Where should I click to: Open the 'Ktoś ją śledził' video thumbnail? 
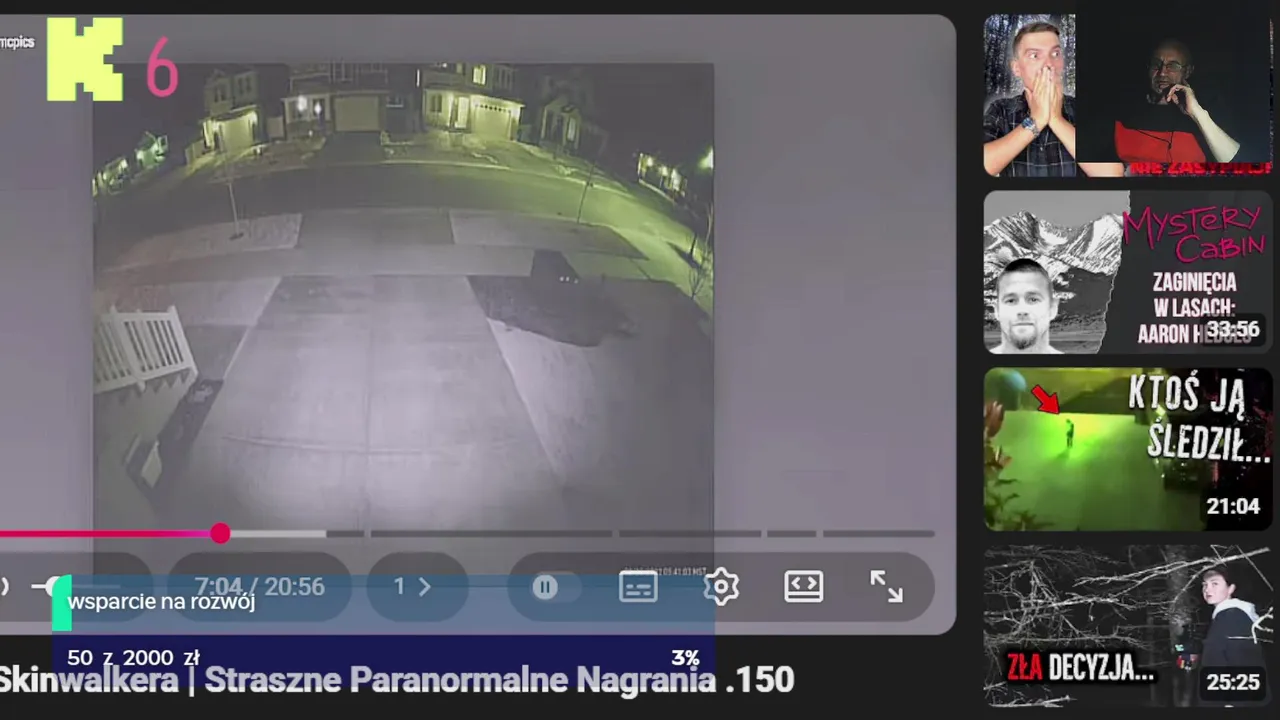1128,449
